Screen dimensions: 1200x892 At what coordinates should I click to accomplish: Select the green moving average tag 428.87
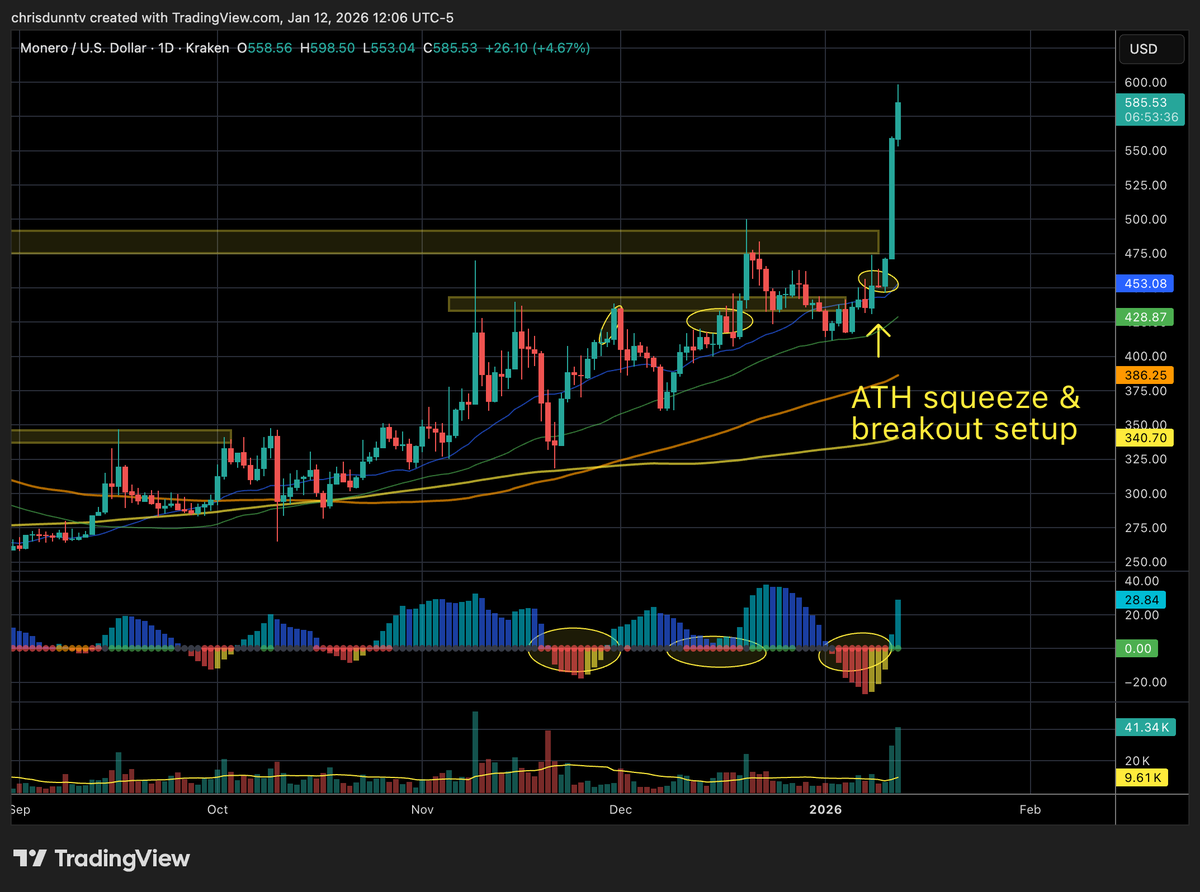(1145, 317)
